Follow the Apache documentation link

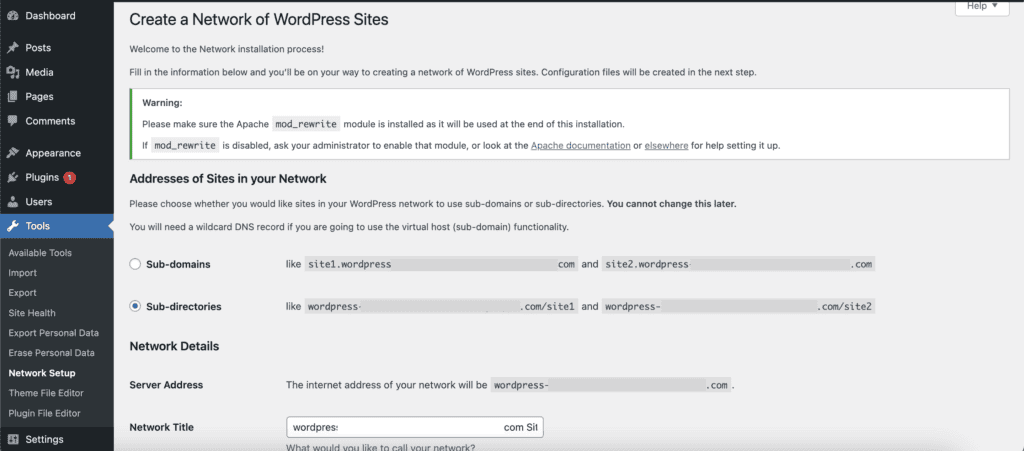tap(581, 146)
